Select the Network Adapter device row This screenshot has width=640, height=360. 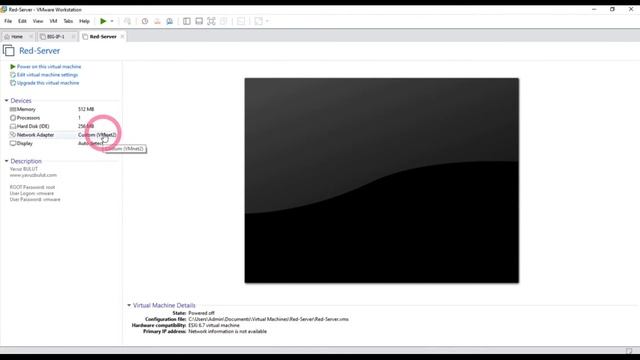(x=63, y=135)
